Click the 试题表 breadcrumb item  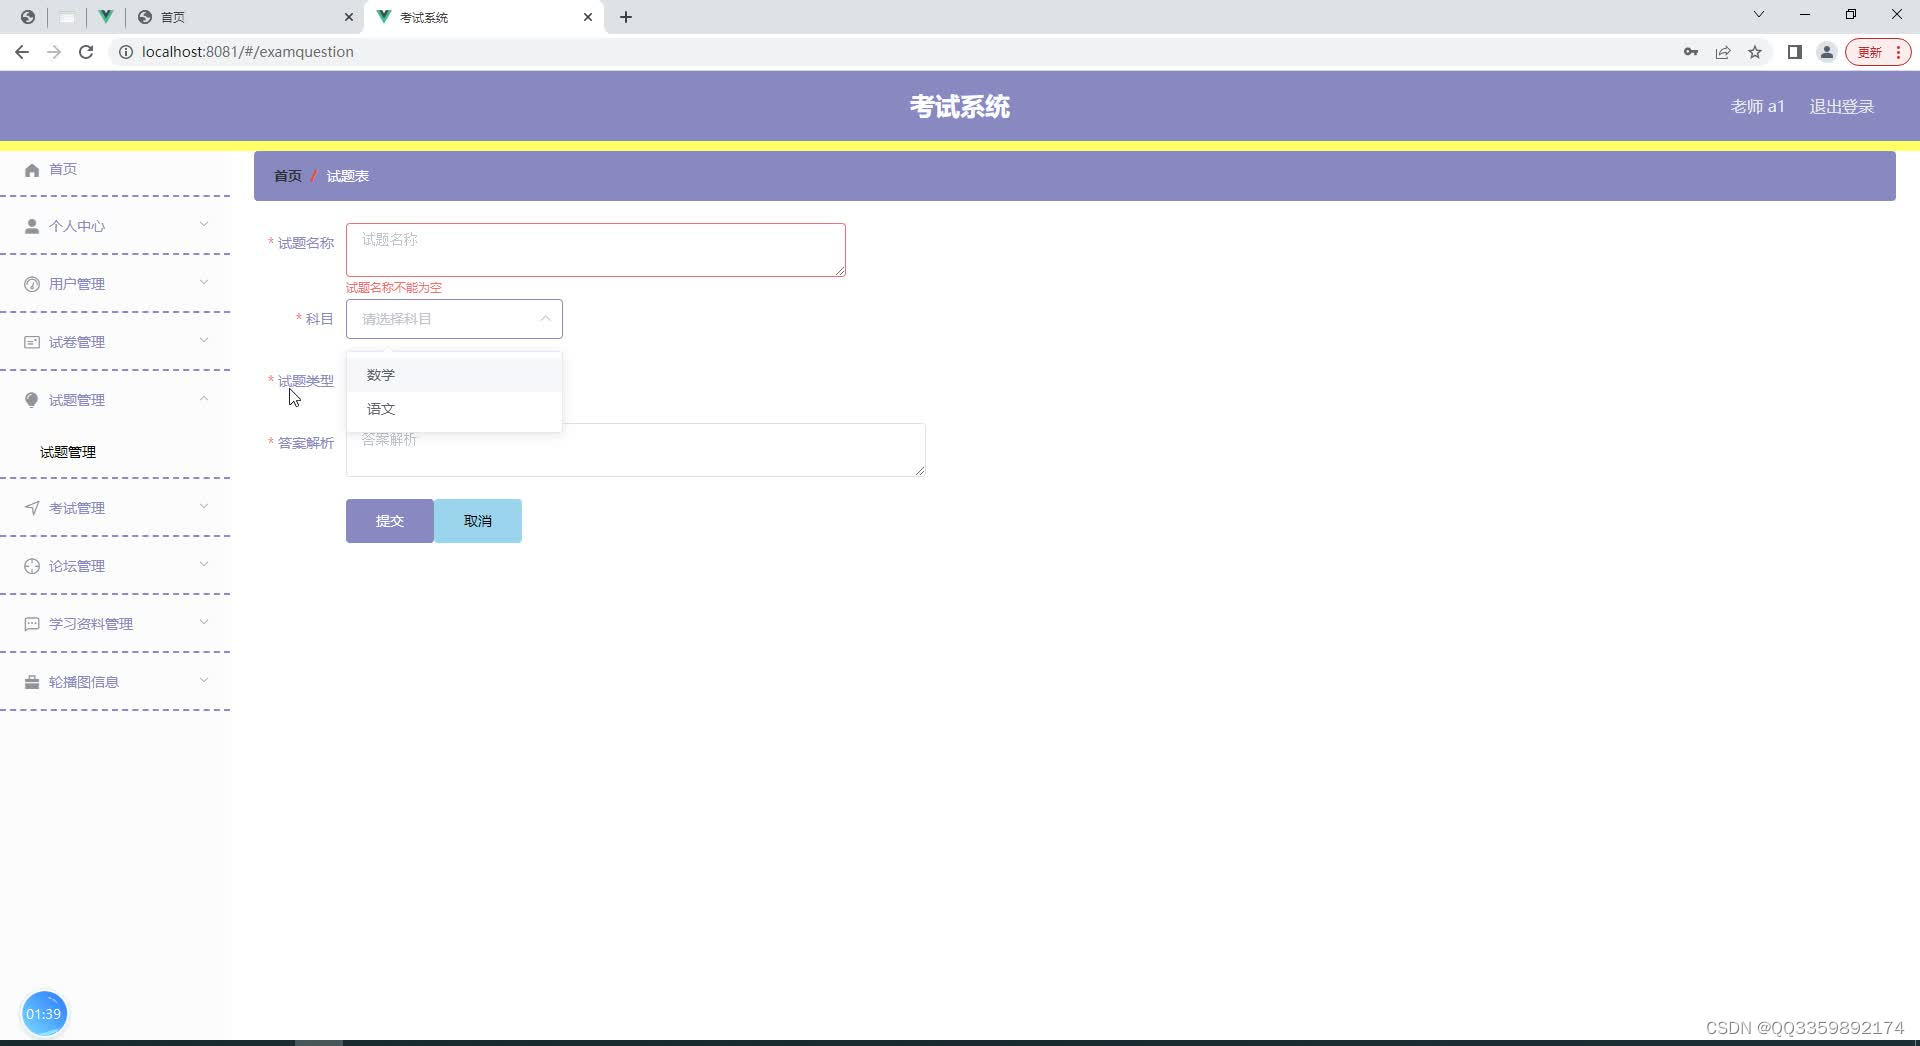tap(348, 176)
